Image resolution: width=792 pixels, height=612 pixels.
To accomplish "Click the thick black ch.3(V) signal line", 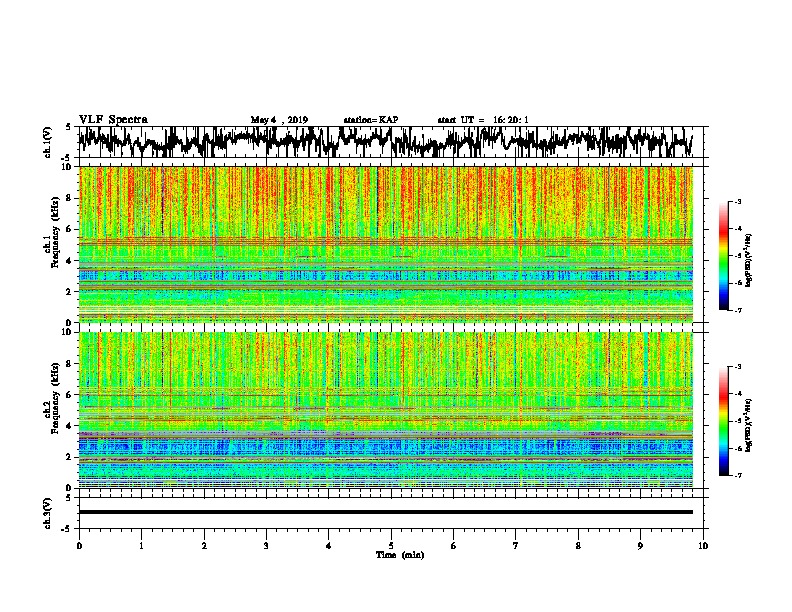I will (385, 512).
